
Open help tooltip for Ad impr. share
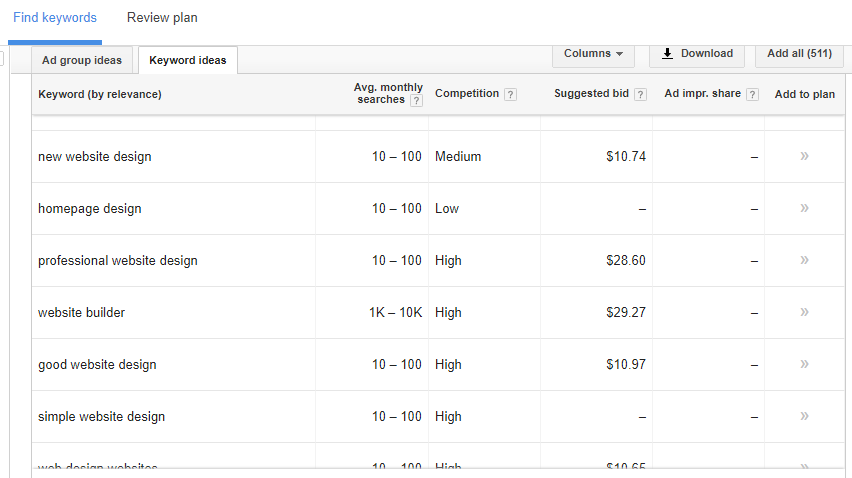[752, 95]
